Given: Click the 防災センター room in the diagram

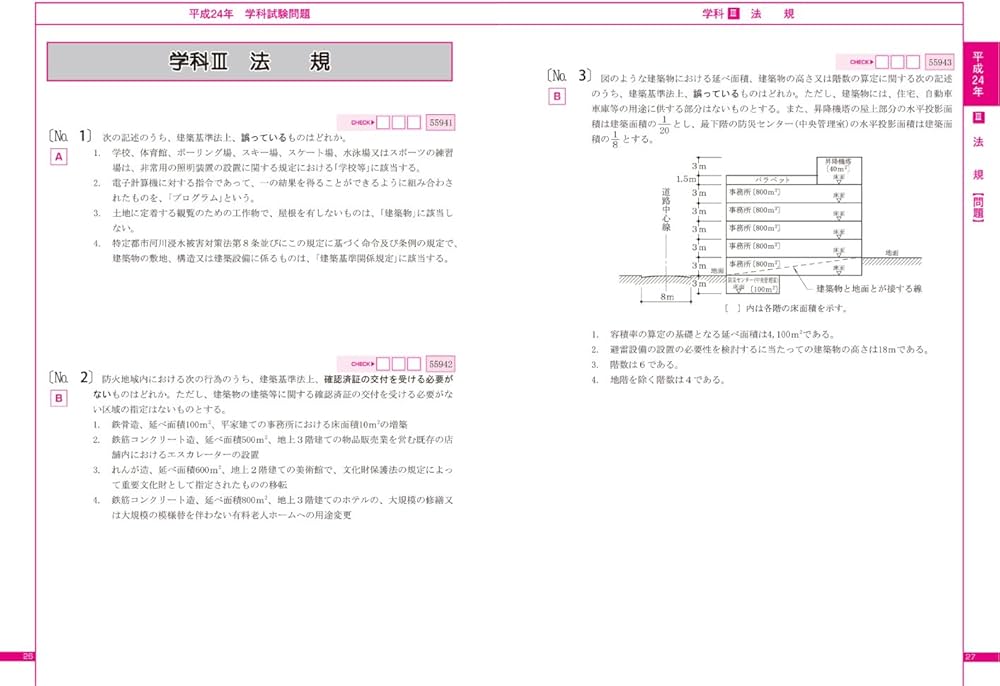Looking at the screenshot, I should click(x=753, y=285).
